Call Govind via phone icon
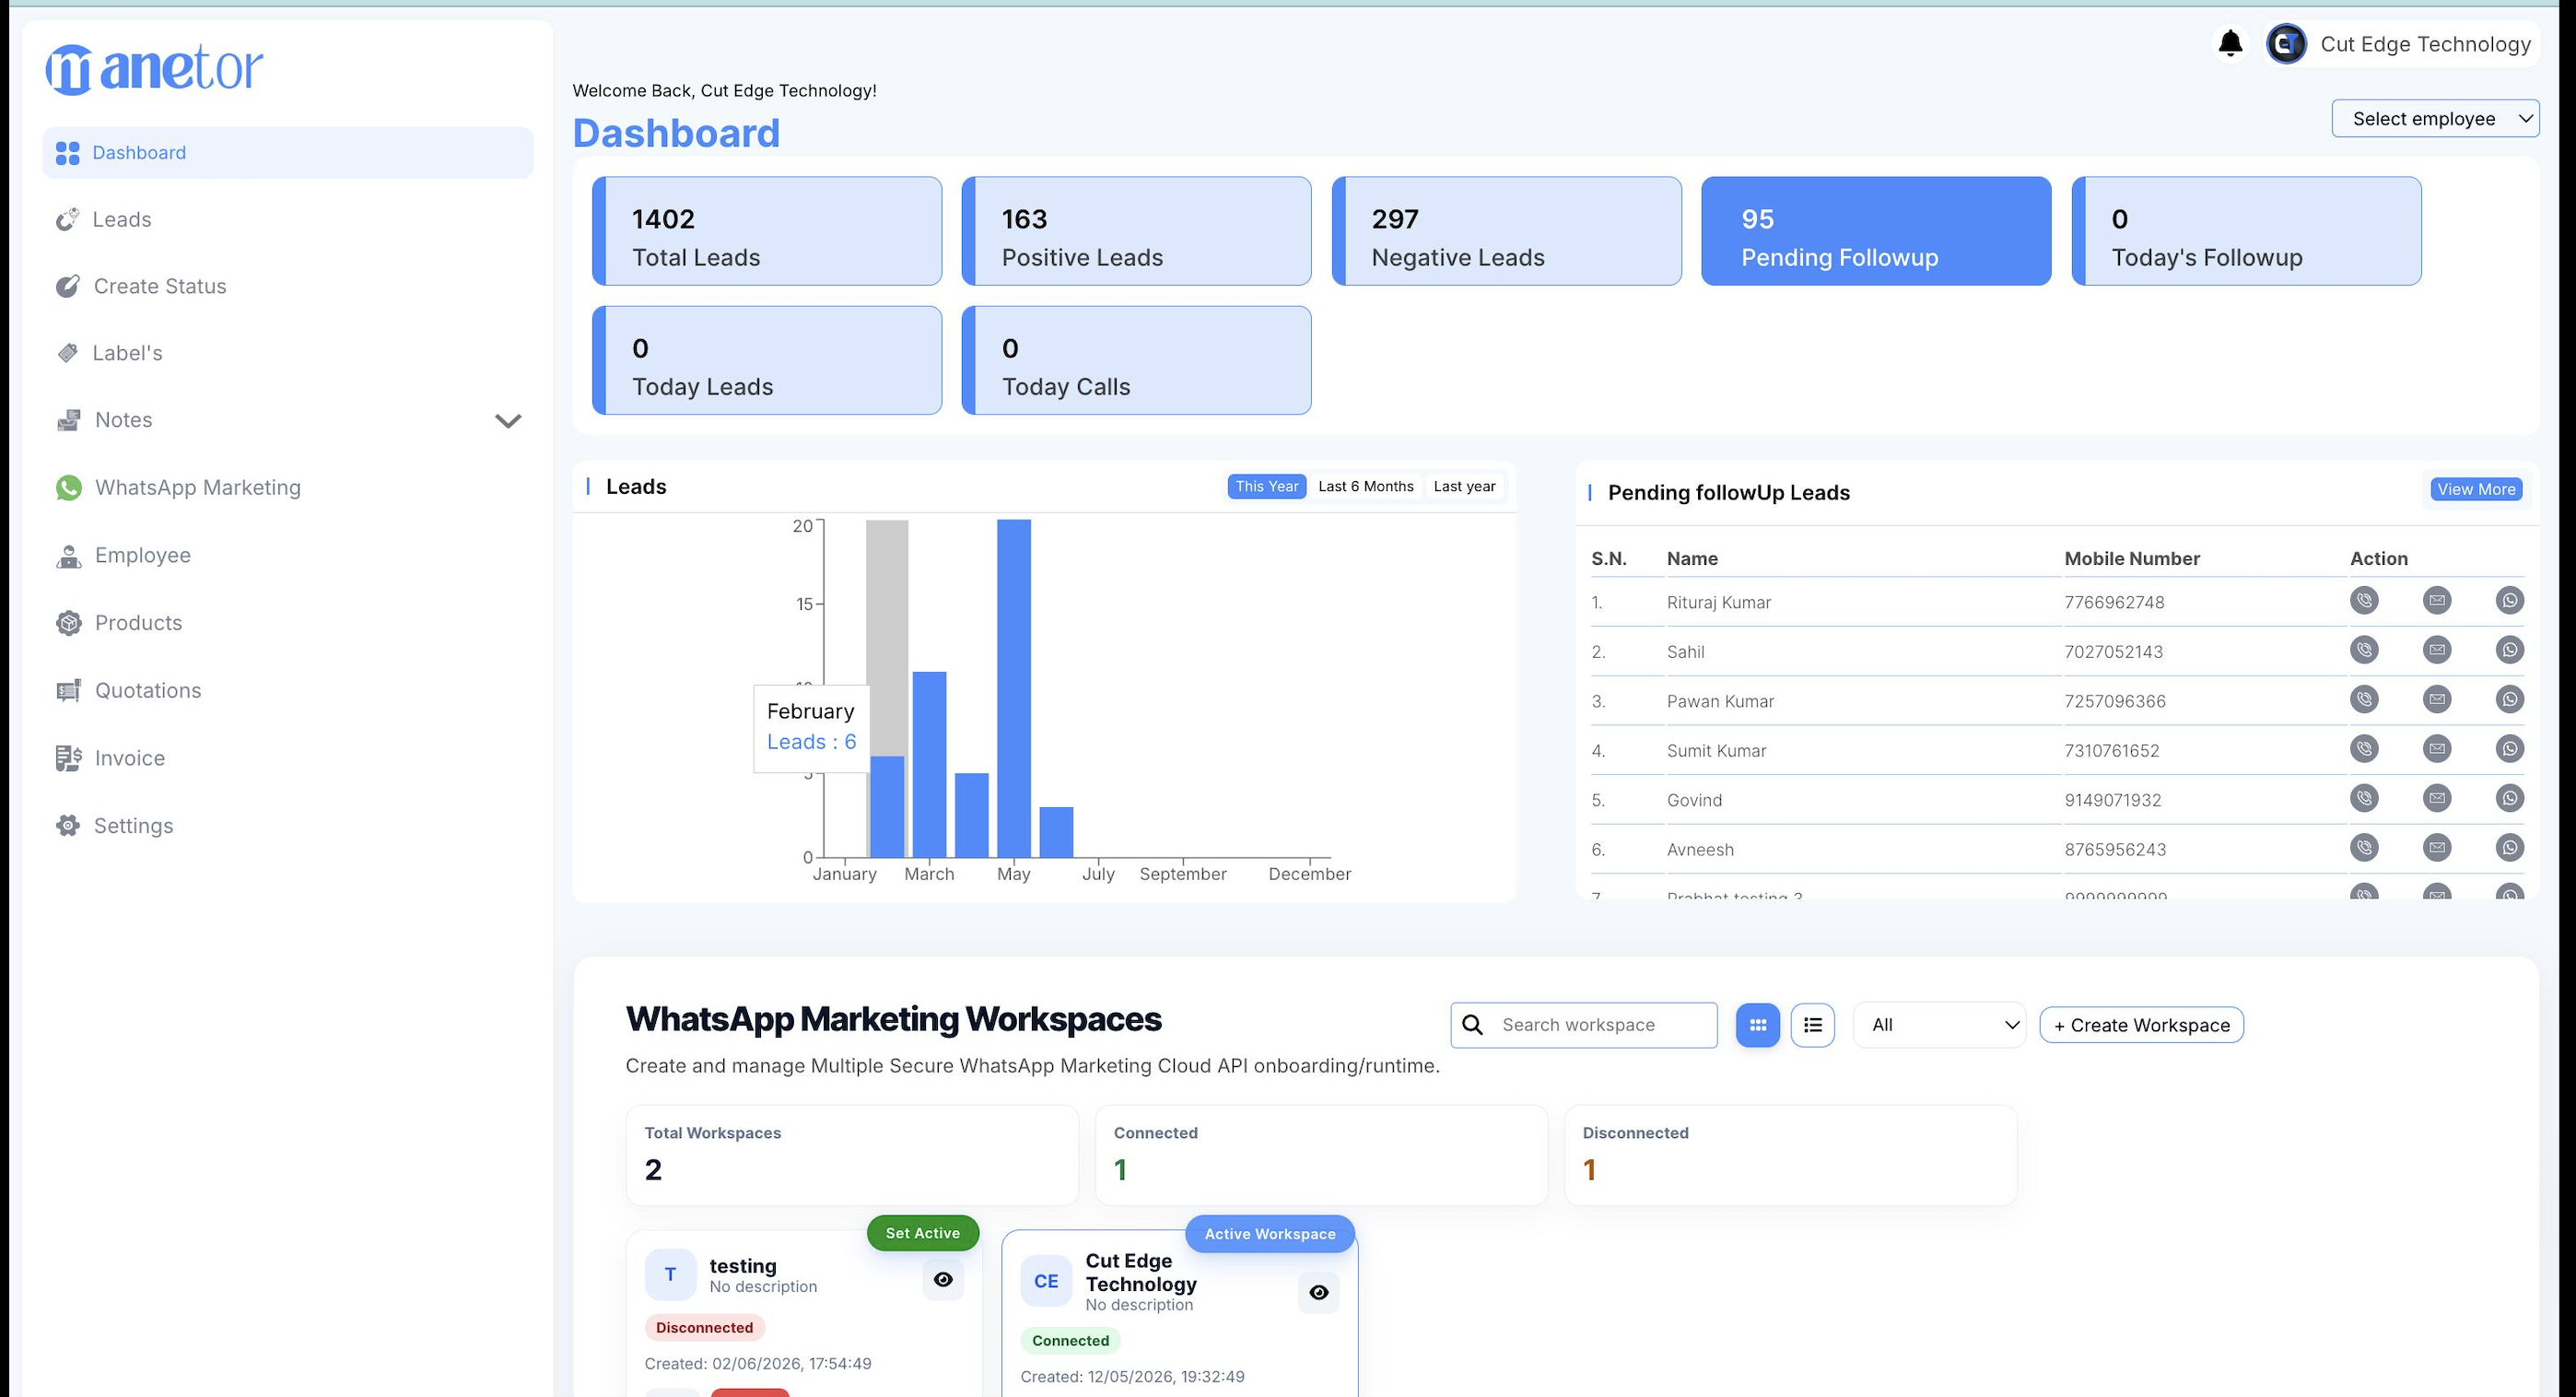This screenshot has height=1397, width=2576. pos(2364,798)
